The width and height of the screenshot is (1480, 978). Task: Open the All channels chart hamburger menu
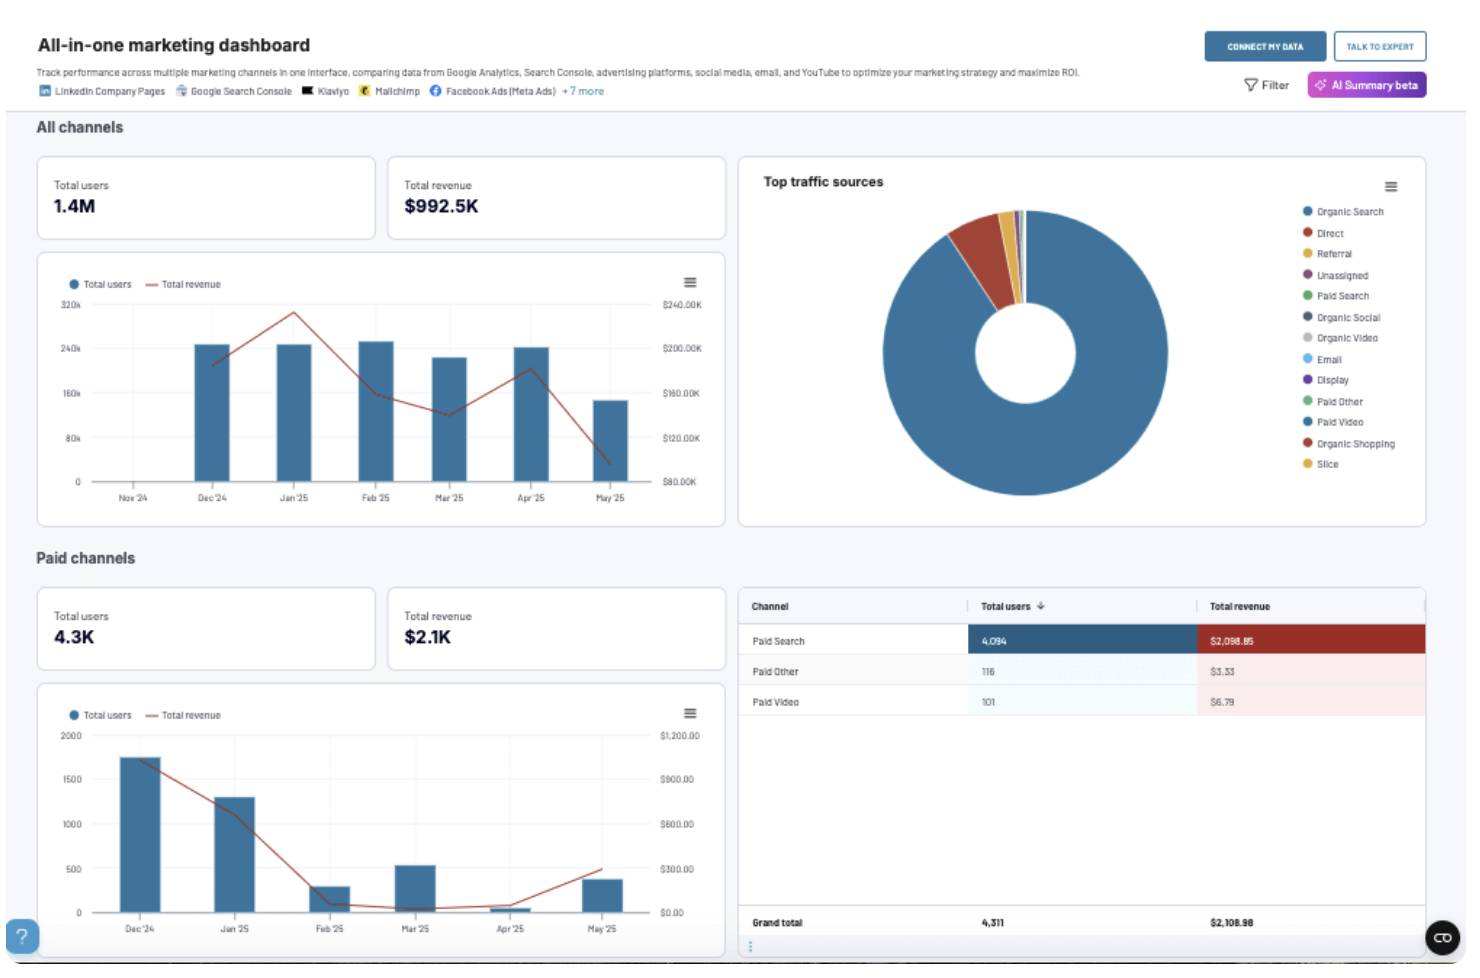[689, 283]
